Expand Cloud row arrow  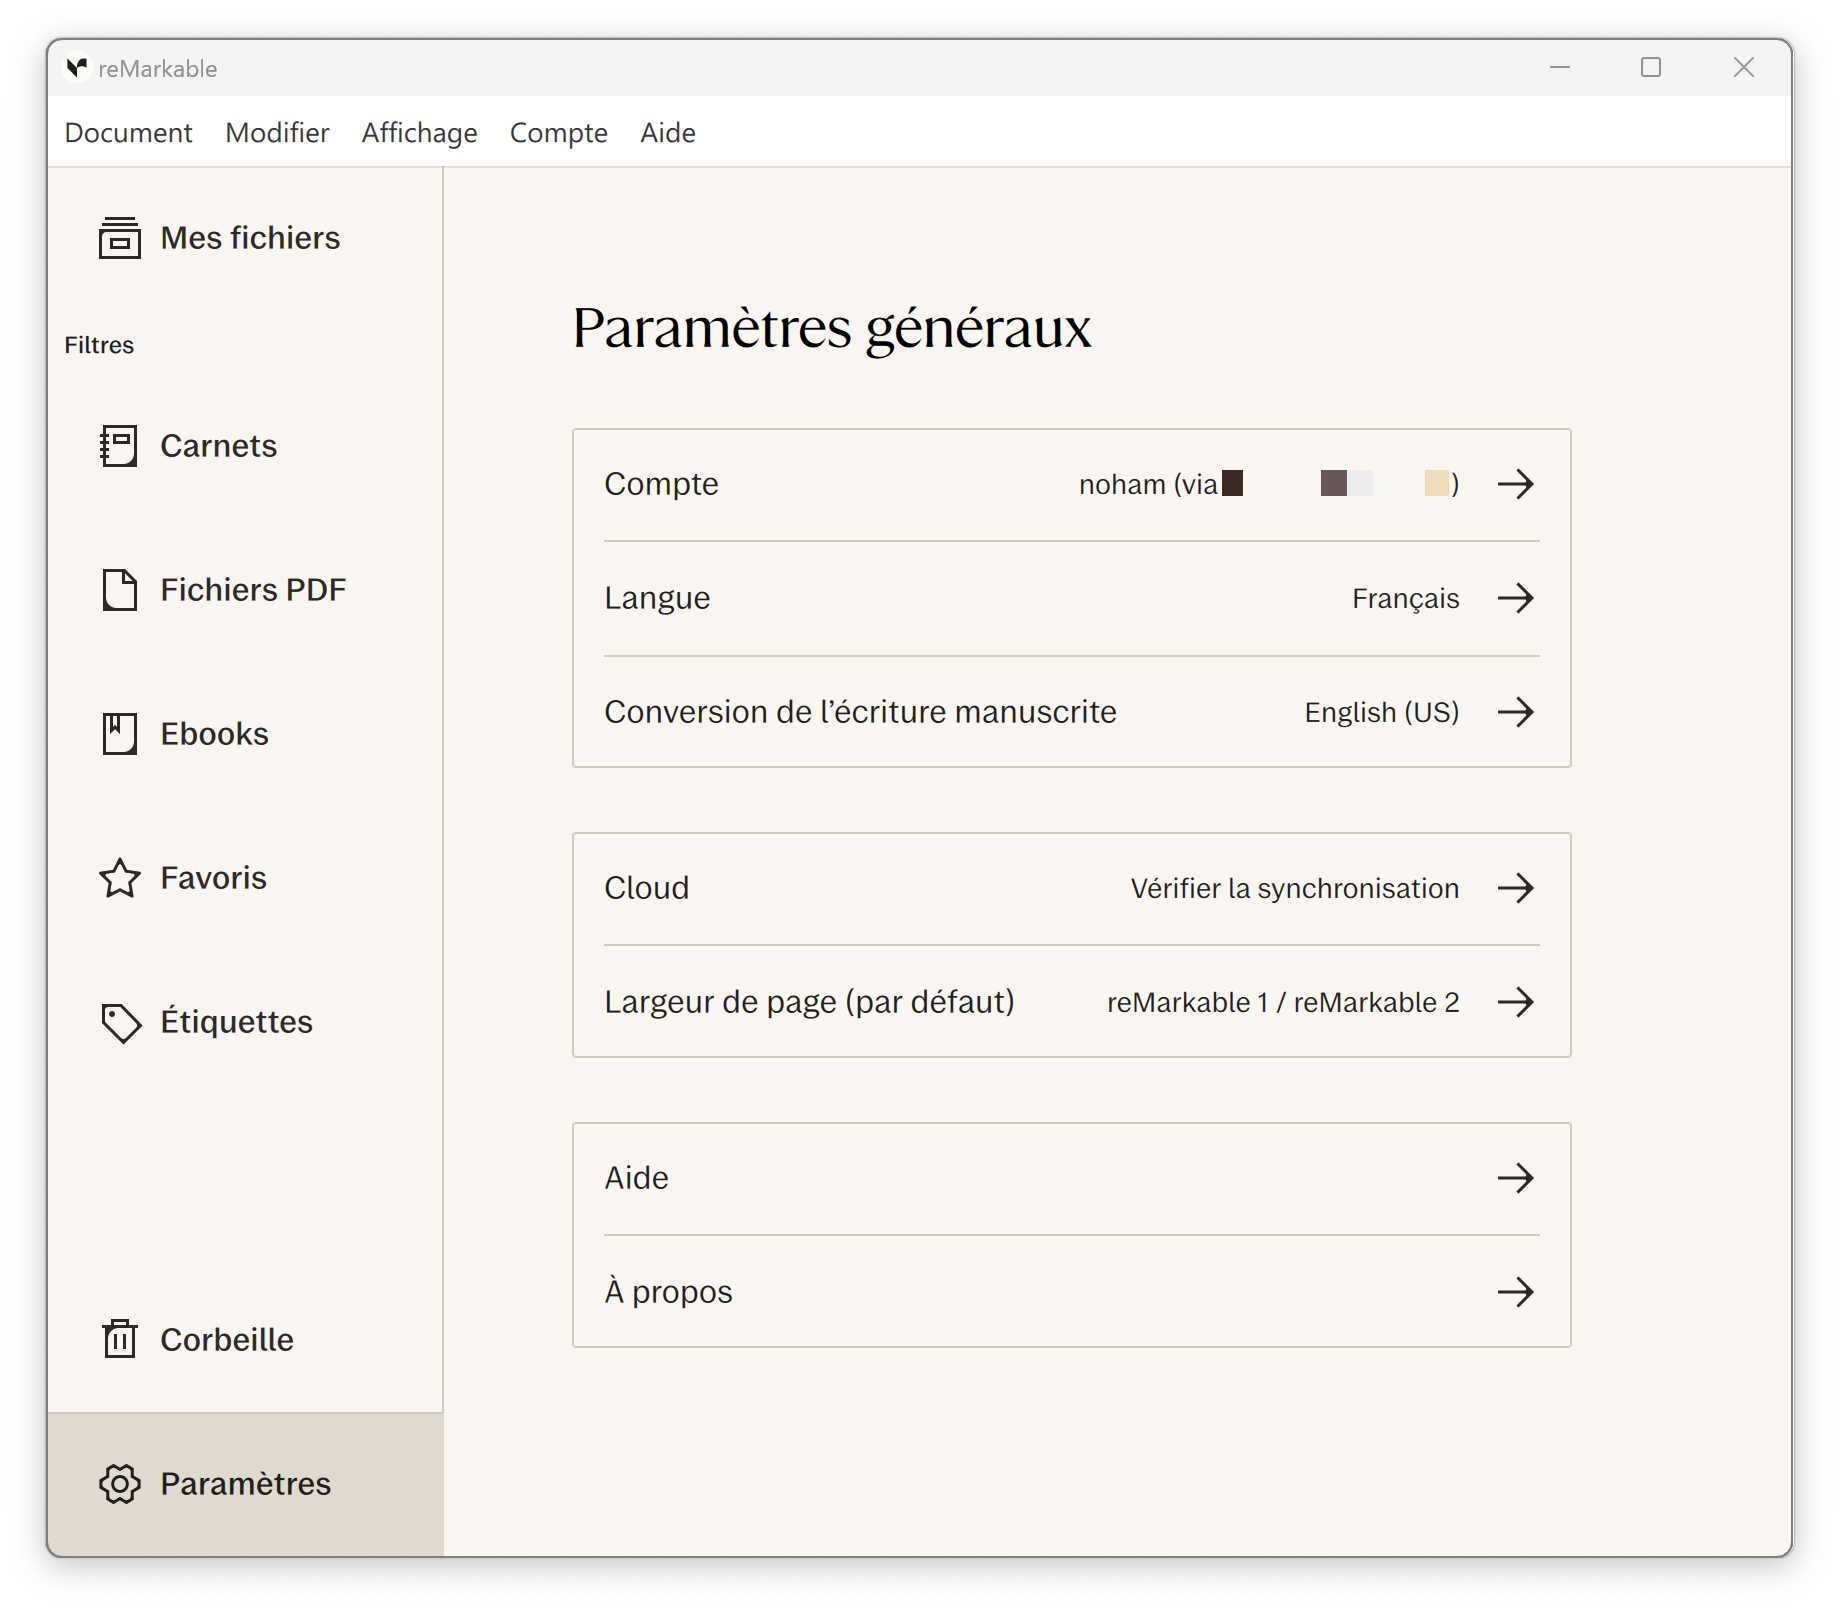(1516, 888)
